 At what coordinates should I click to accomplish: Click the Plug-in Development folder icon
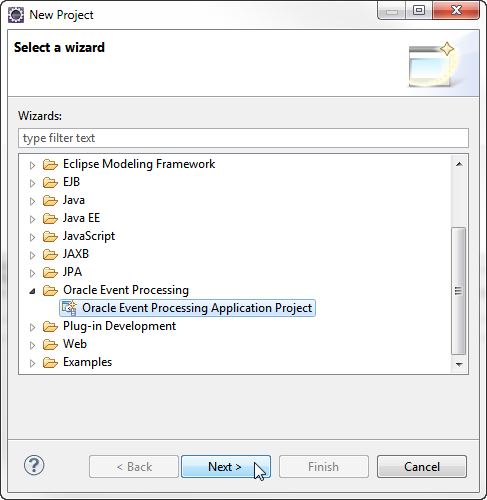click(x=50, y=326)
